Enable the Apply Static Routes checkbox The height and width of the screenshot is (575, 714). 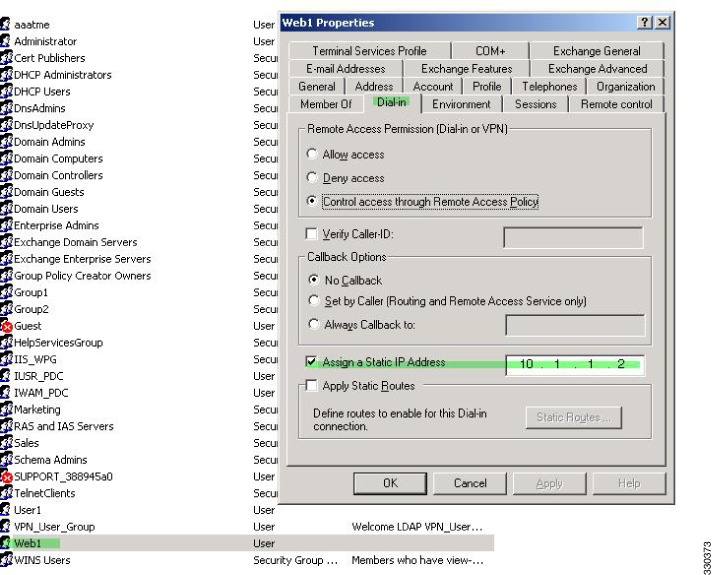pos(311,386)
